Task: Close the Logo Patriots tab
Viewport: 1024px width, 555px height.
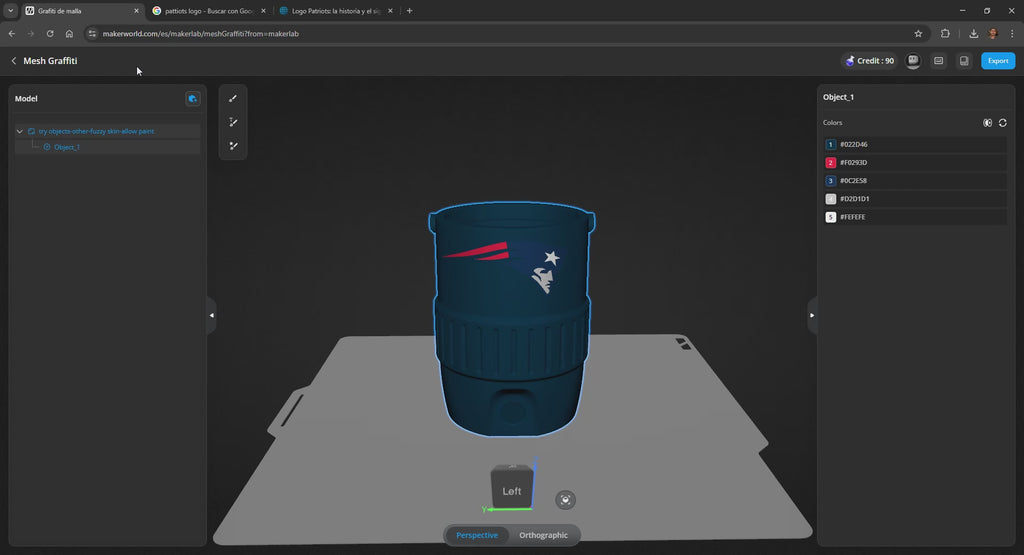Action: coord(390,11)
